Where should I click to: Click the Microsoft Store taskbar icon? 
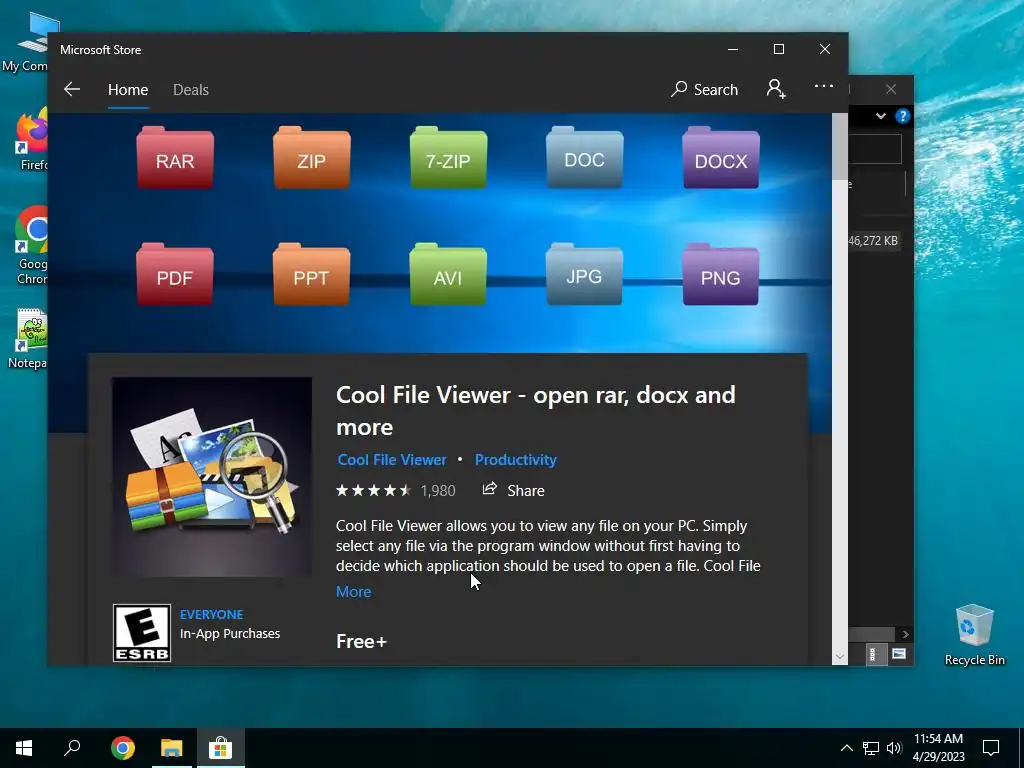tap(221, 748)
